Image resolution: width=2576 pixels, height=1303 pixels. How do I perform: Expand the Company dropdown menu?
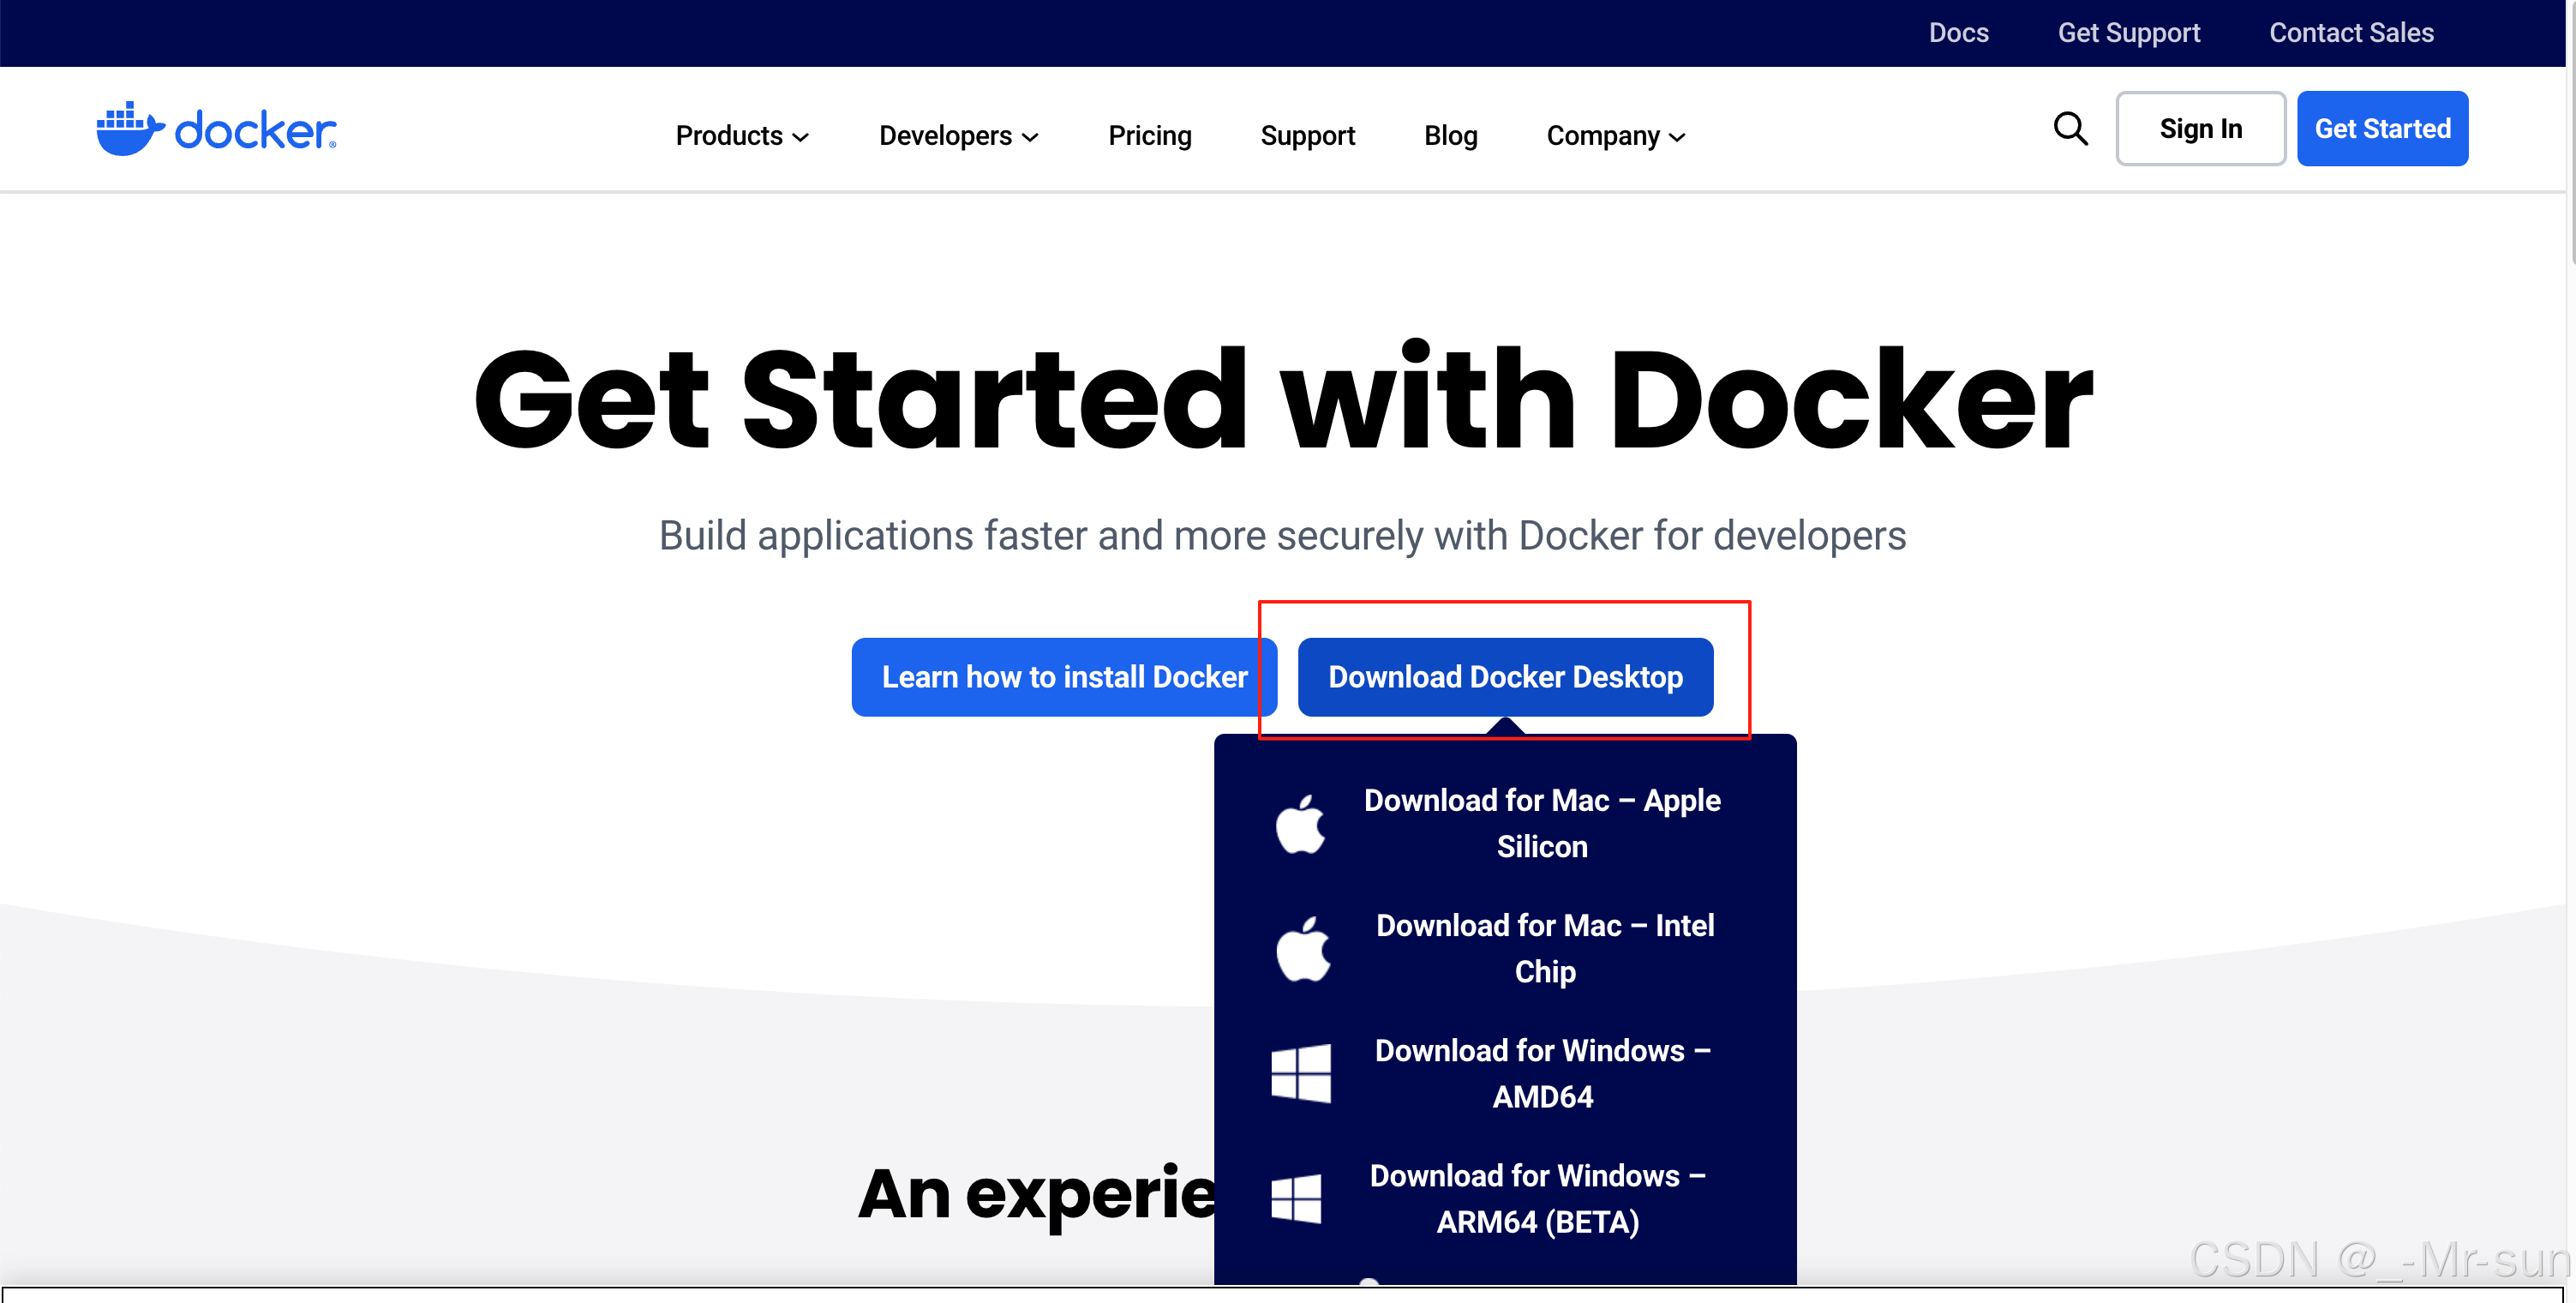click(x=1615, y=135)
